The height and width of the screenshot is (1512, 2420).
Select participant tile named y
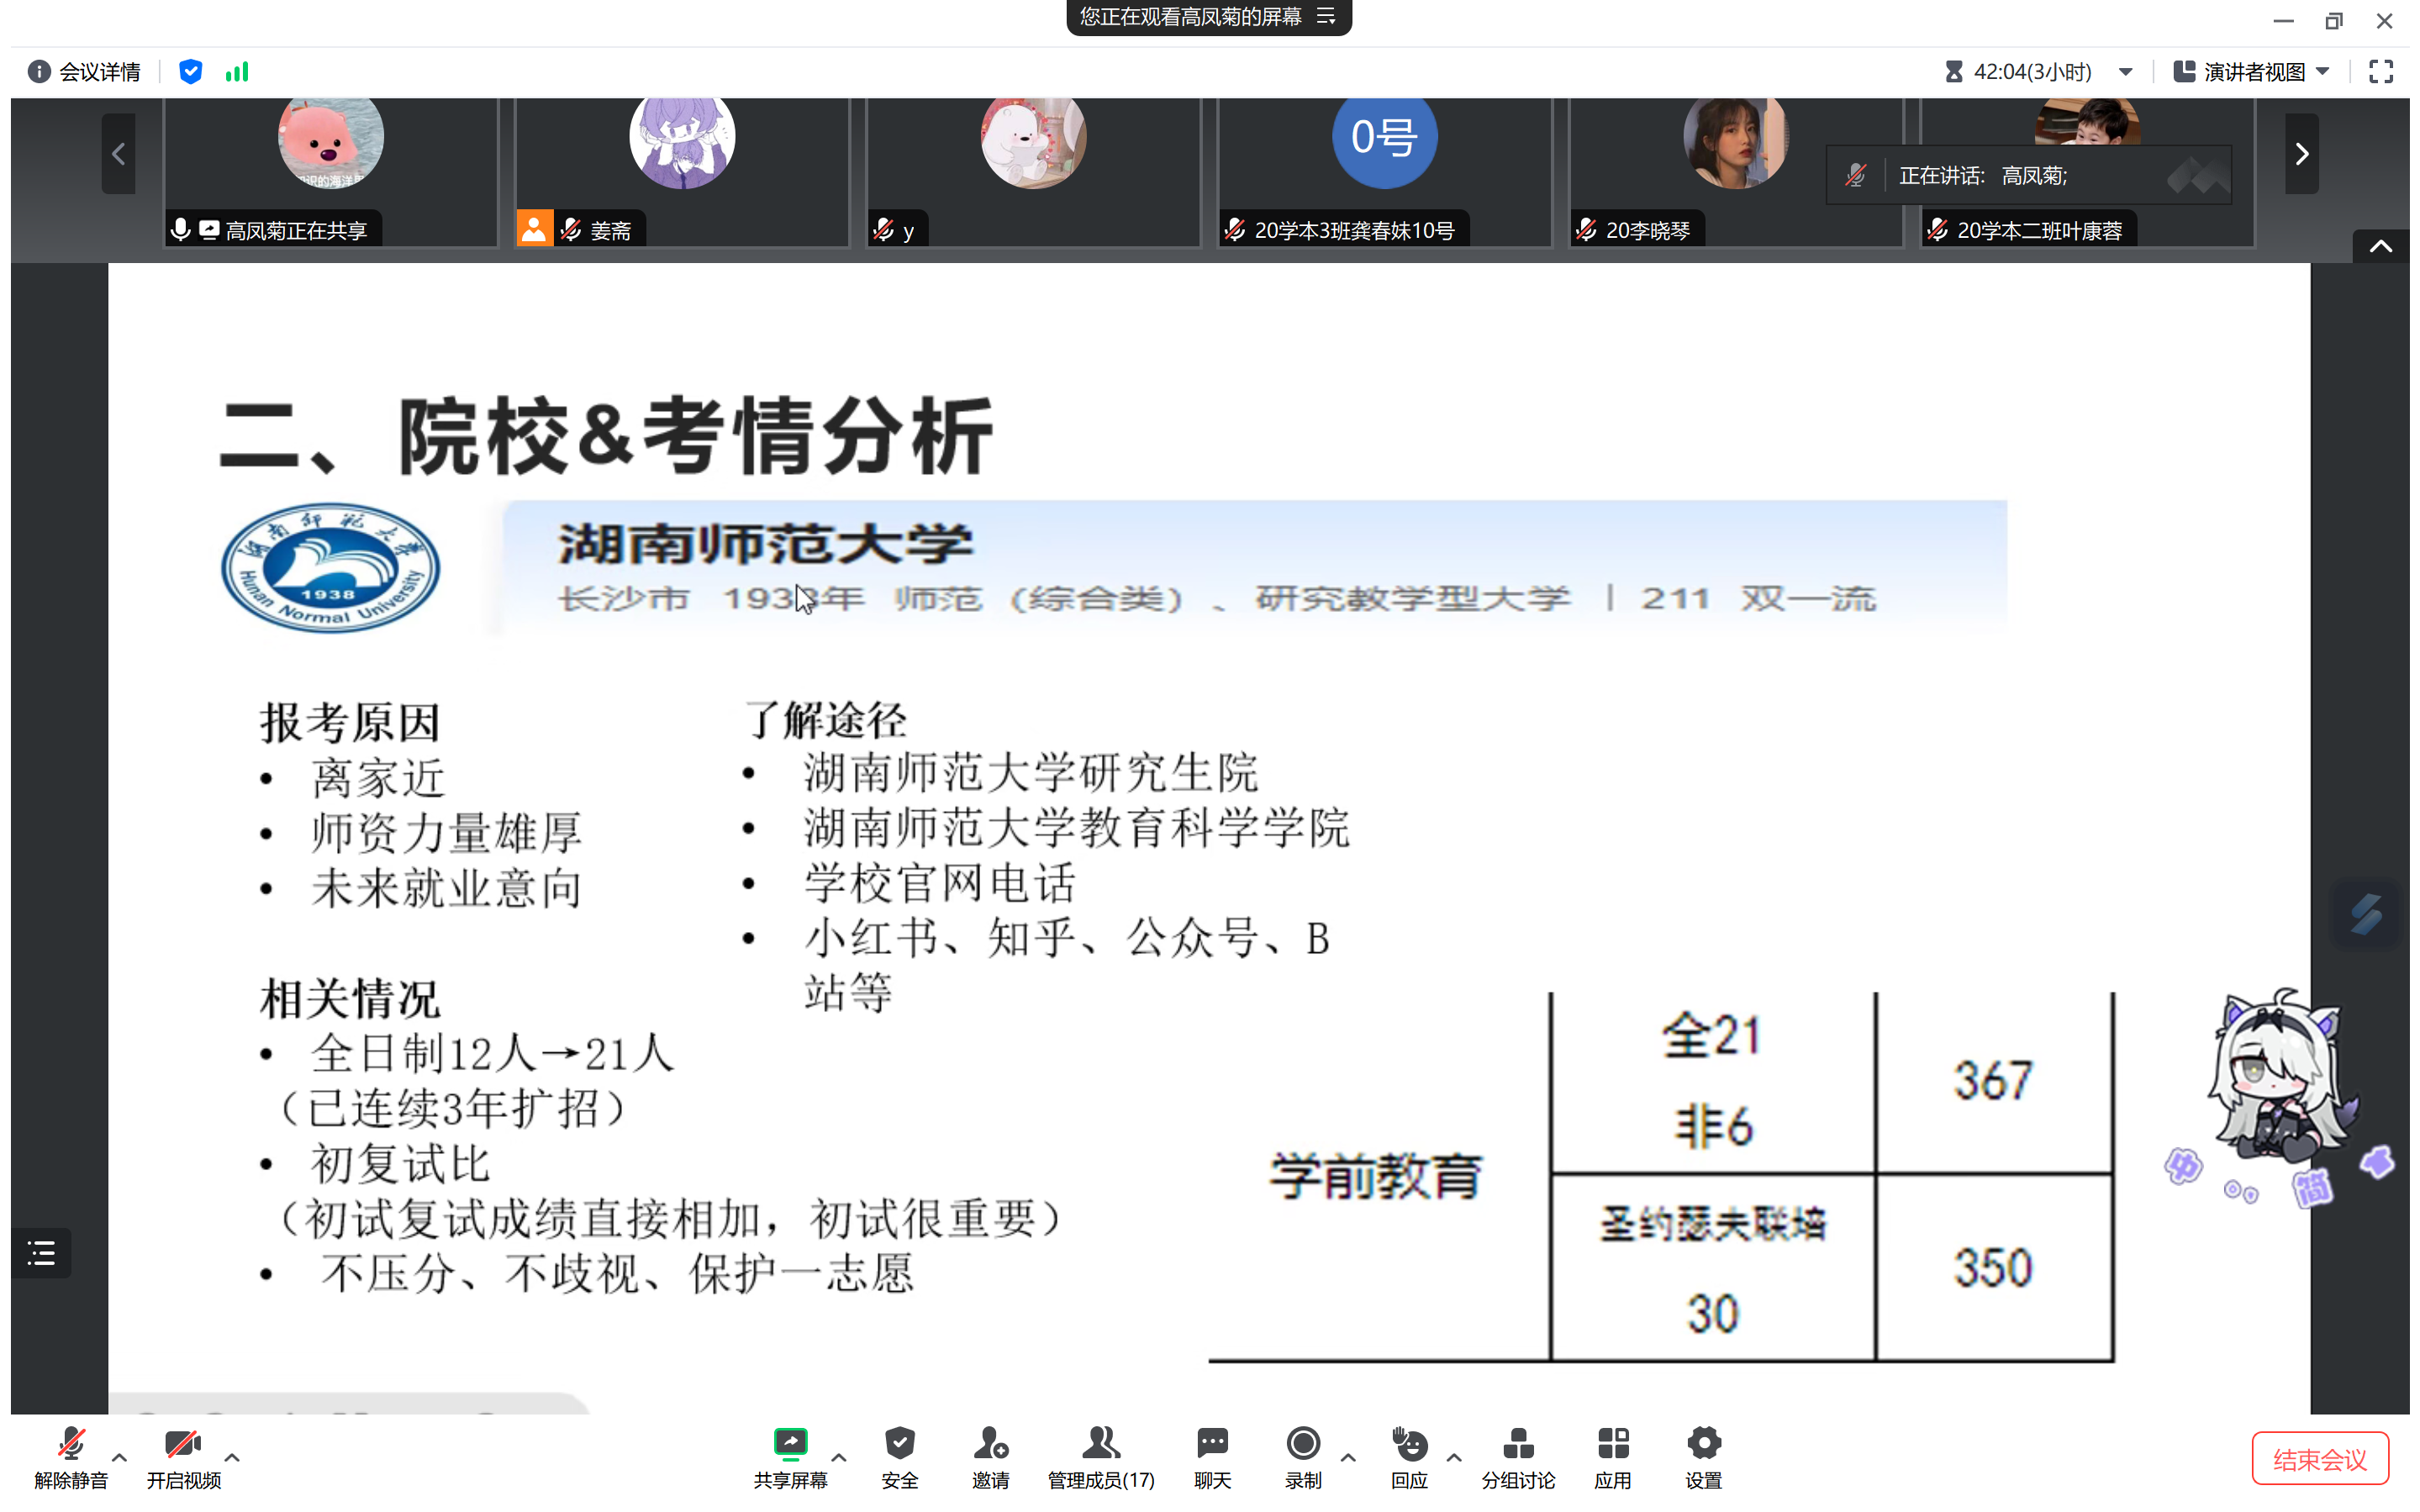pyautogui.click(x=1033, y=172)
